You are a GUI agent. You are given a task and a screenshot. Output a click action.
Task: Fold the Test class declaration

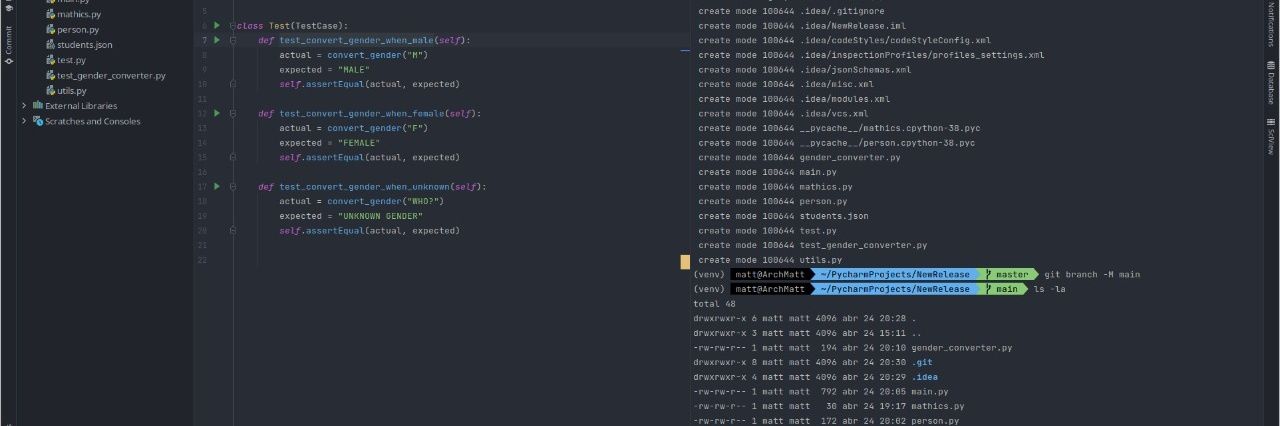point(232,25)
